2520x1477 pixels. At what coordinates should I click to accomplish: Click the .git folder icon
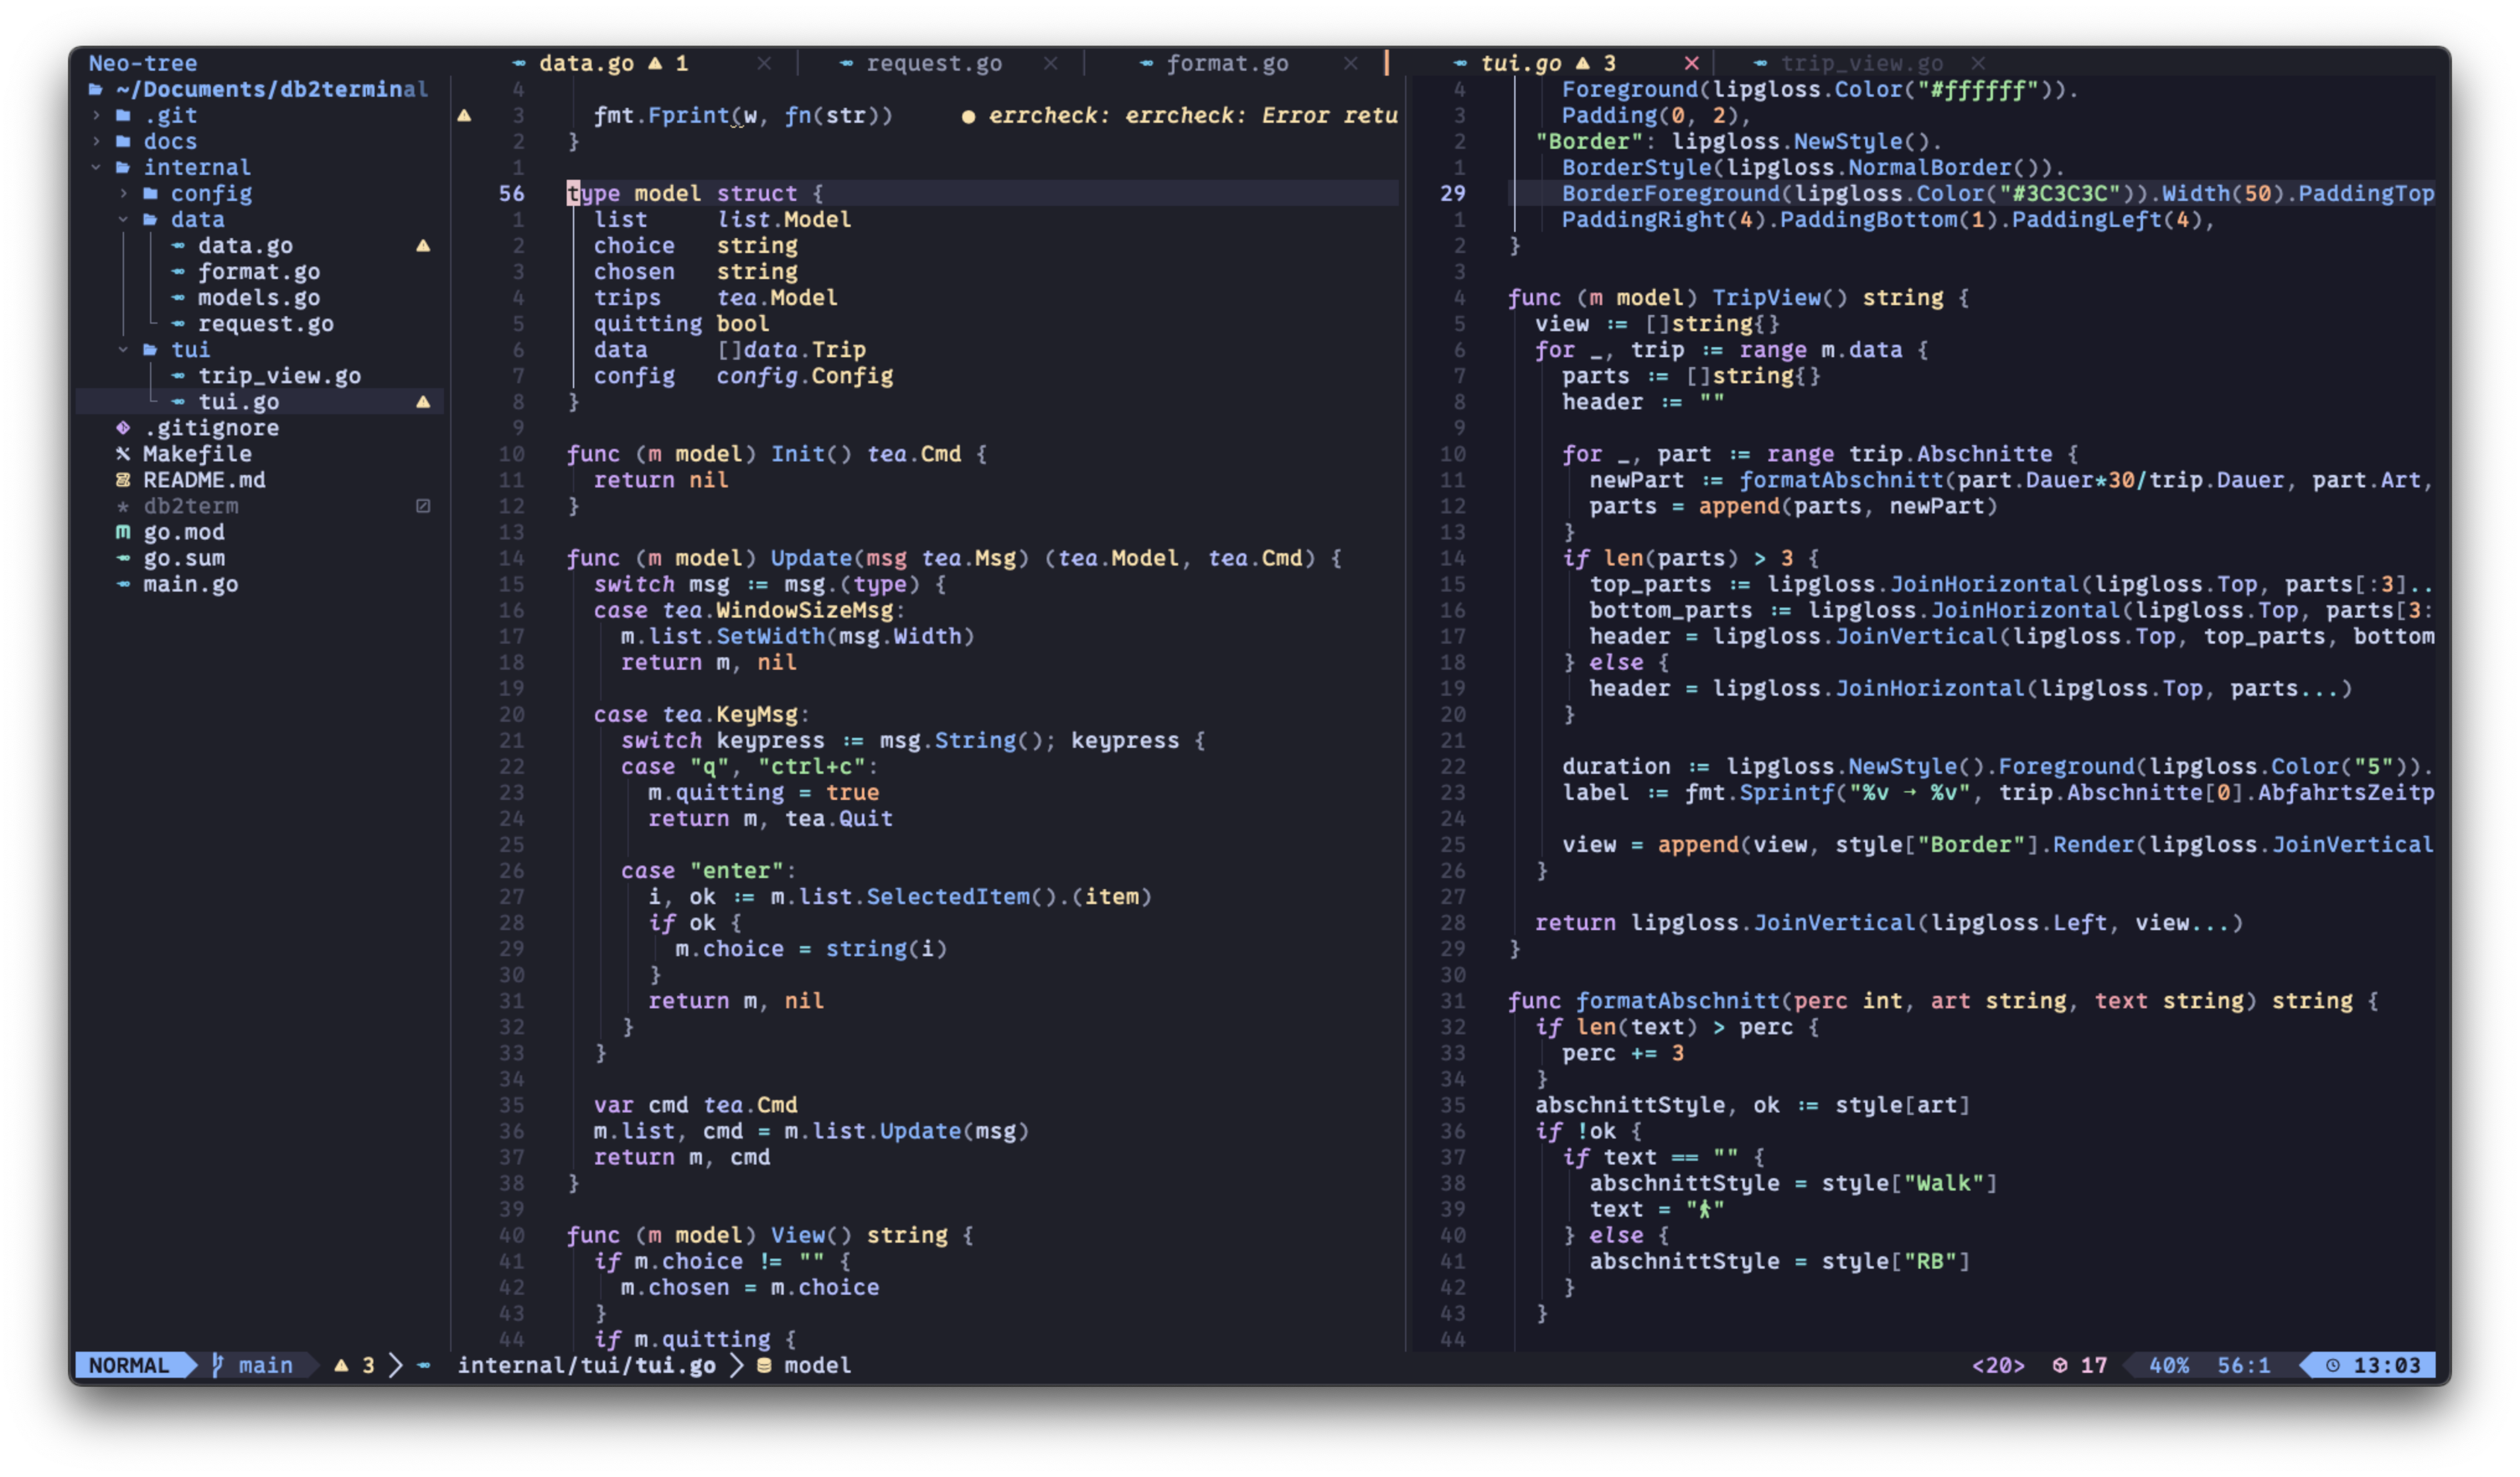click(x=124, y=116)
